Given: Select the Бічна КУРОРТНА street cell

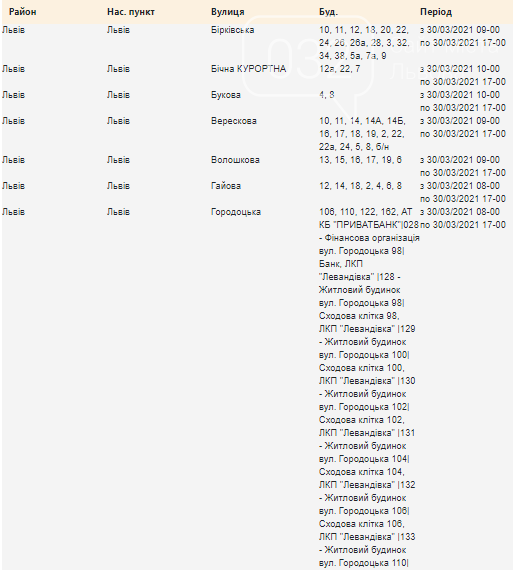Looking at the screenshot, I should 248,69.
